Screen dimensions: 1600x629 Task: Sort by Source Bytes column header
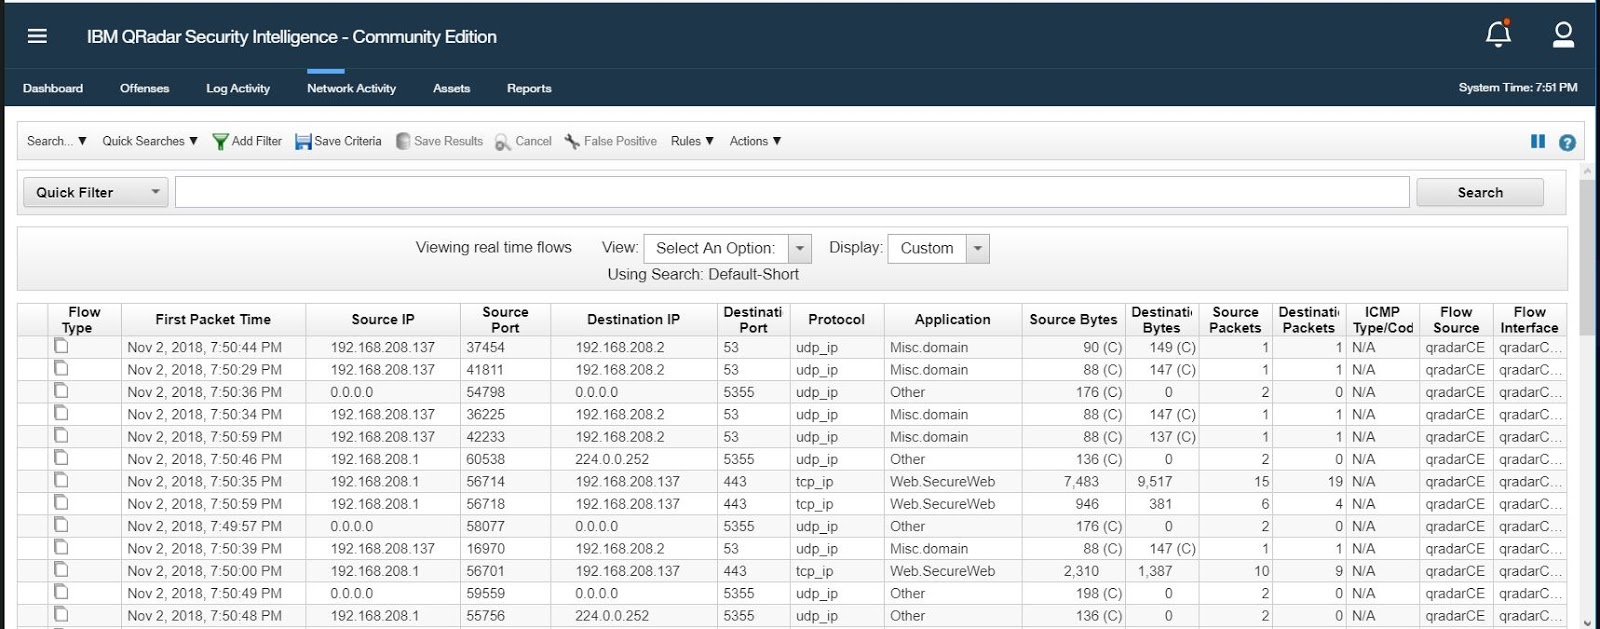(1073, 319)
